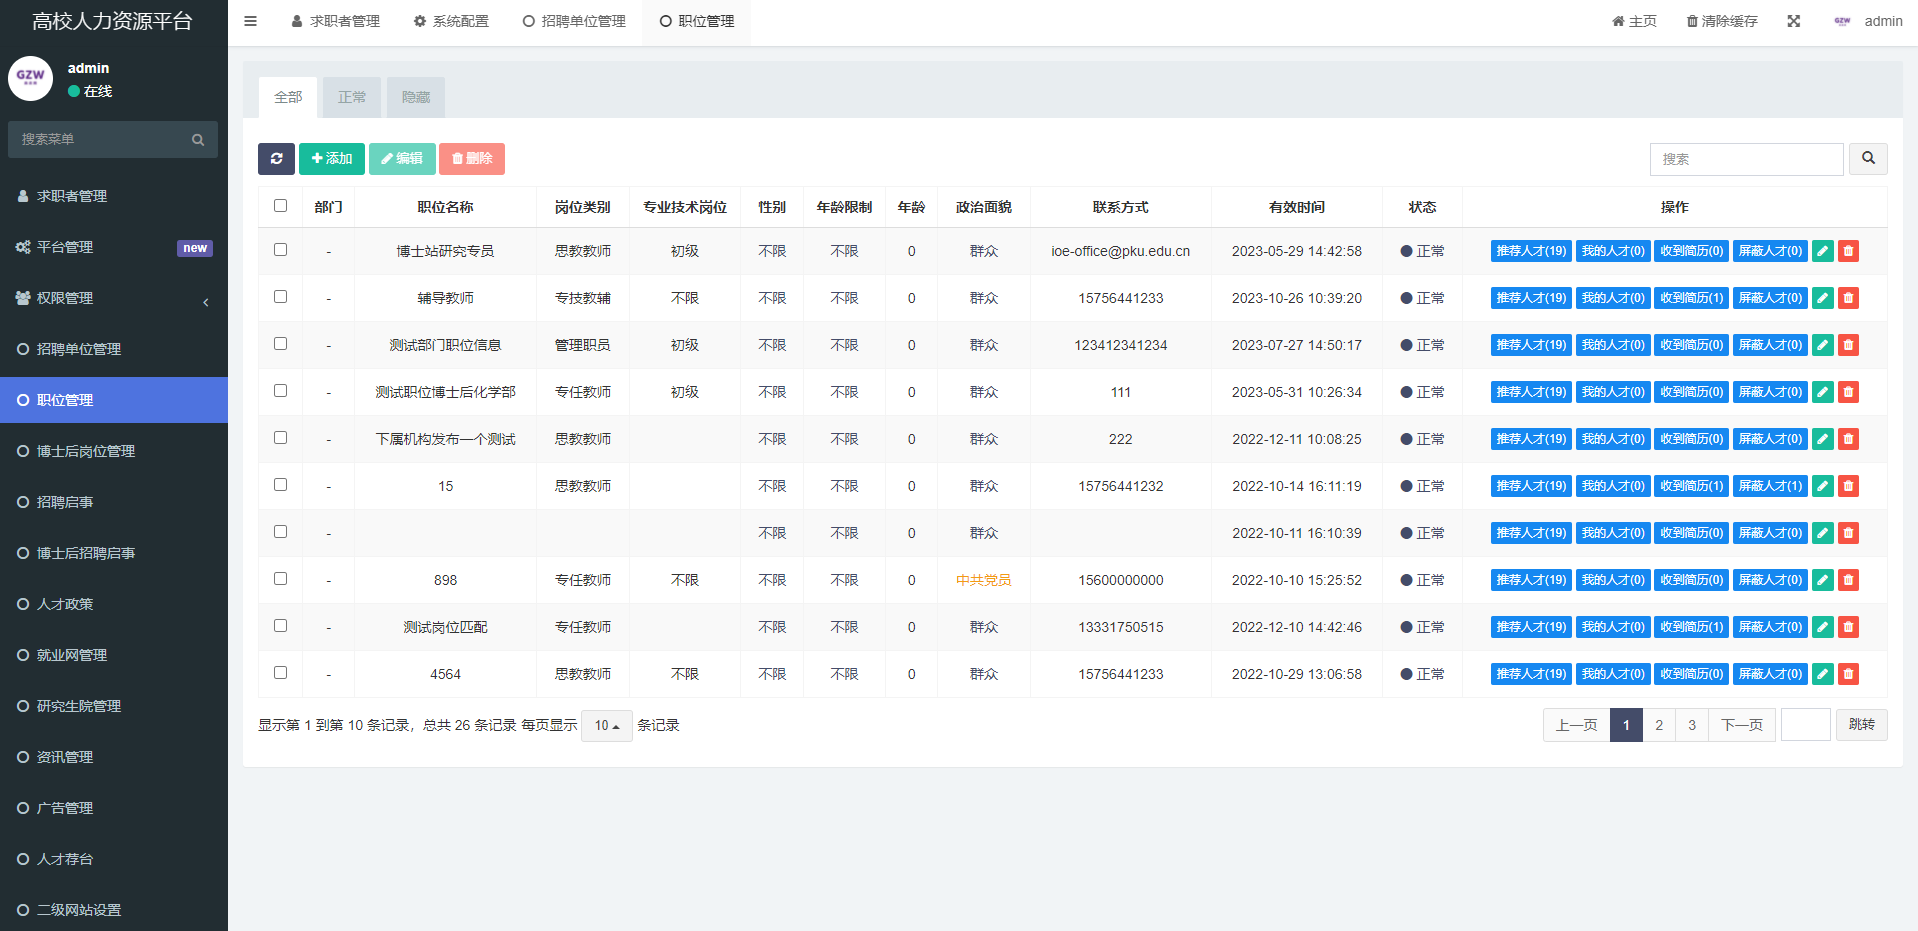This screenshot has width=1918, height=931.
Task: Click the refresh icon button above table
Action: (x=276, y=159)
